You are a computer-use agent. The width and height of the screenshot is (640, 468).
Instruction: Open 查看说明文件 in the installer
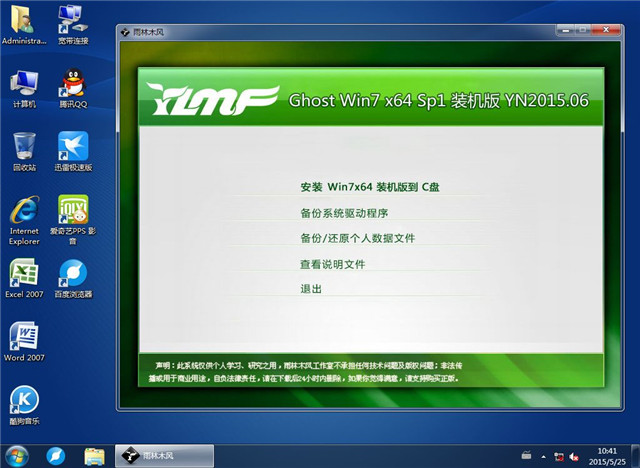pos(332,264)
